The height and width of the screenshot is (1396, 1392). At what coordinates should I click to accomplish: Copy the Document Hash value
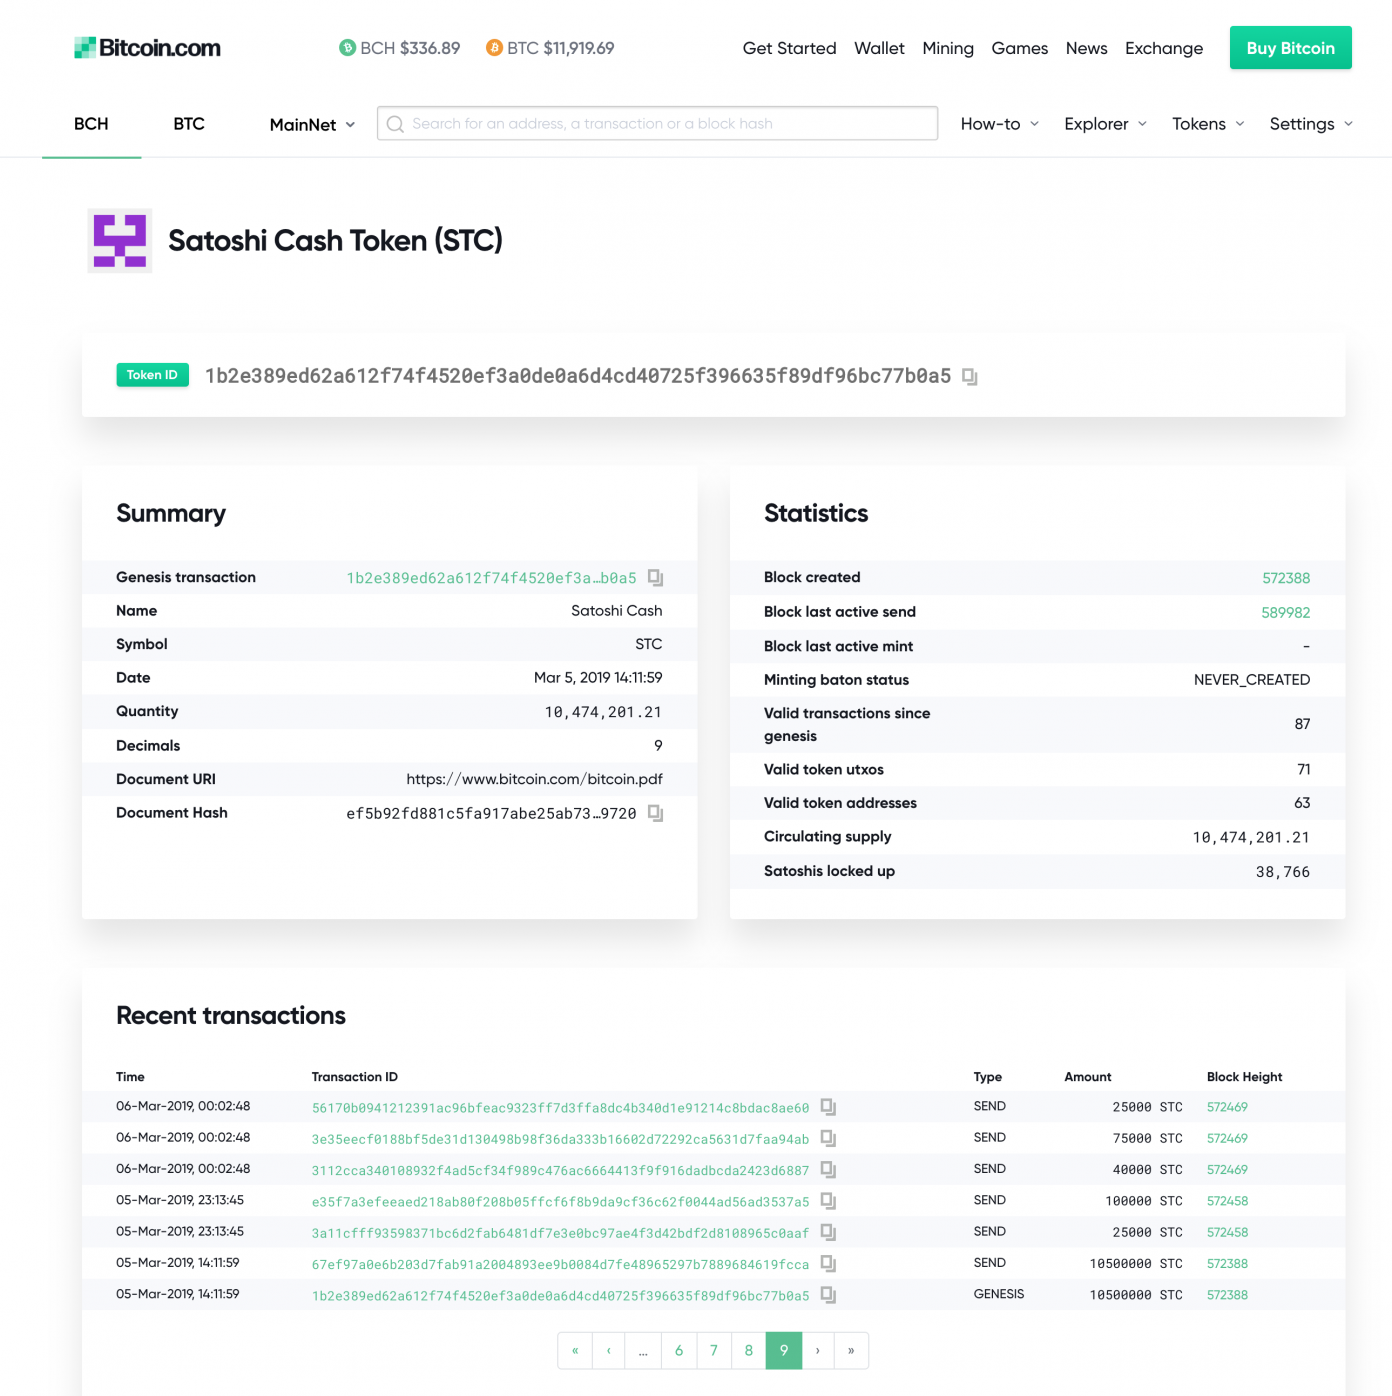(x=656, y=813)
